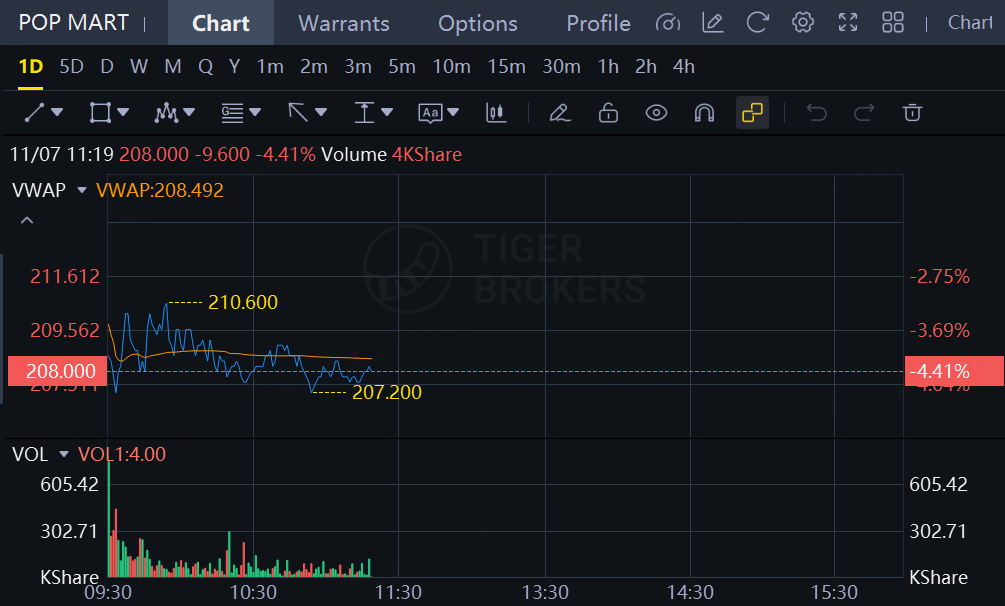Refresh the chart with the reload icon
This screenshot has height=606, width=1005.
(758, 23)
